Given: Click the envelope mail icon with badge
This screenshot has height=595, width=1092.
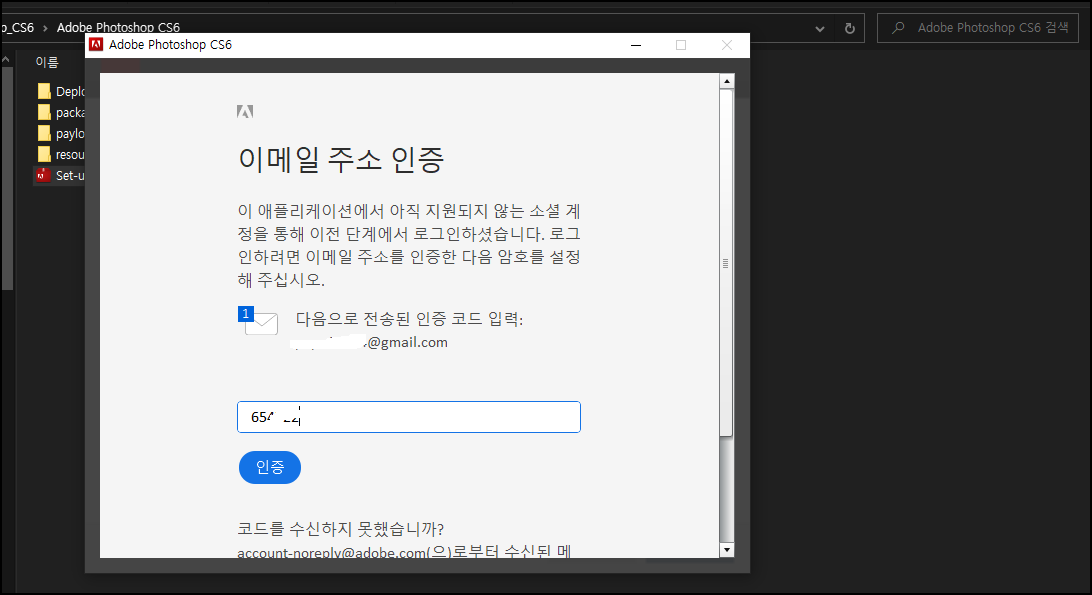Looking at the screenshot, I should 258,321.
